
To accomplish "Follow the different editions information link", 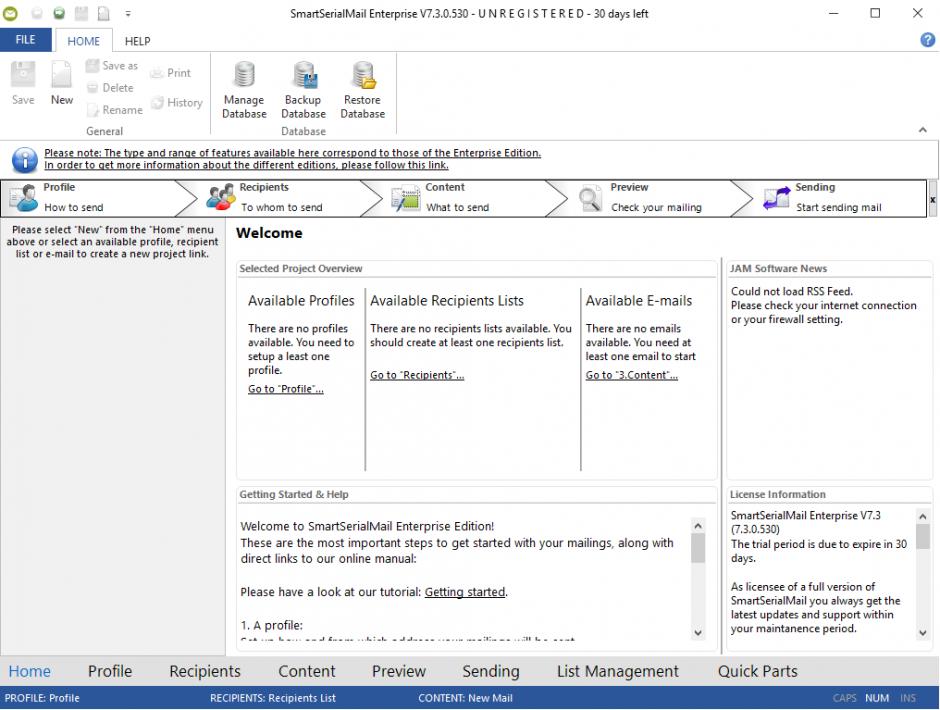I will [x=246, y=165].
